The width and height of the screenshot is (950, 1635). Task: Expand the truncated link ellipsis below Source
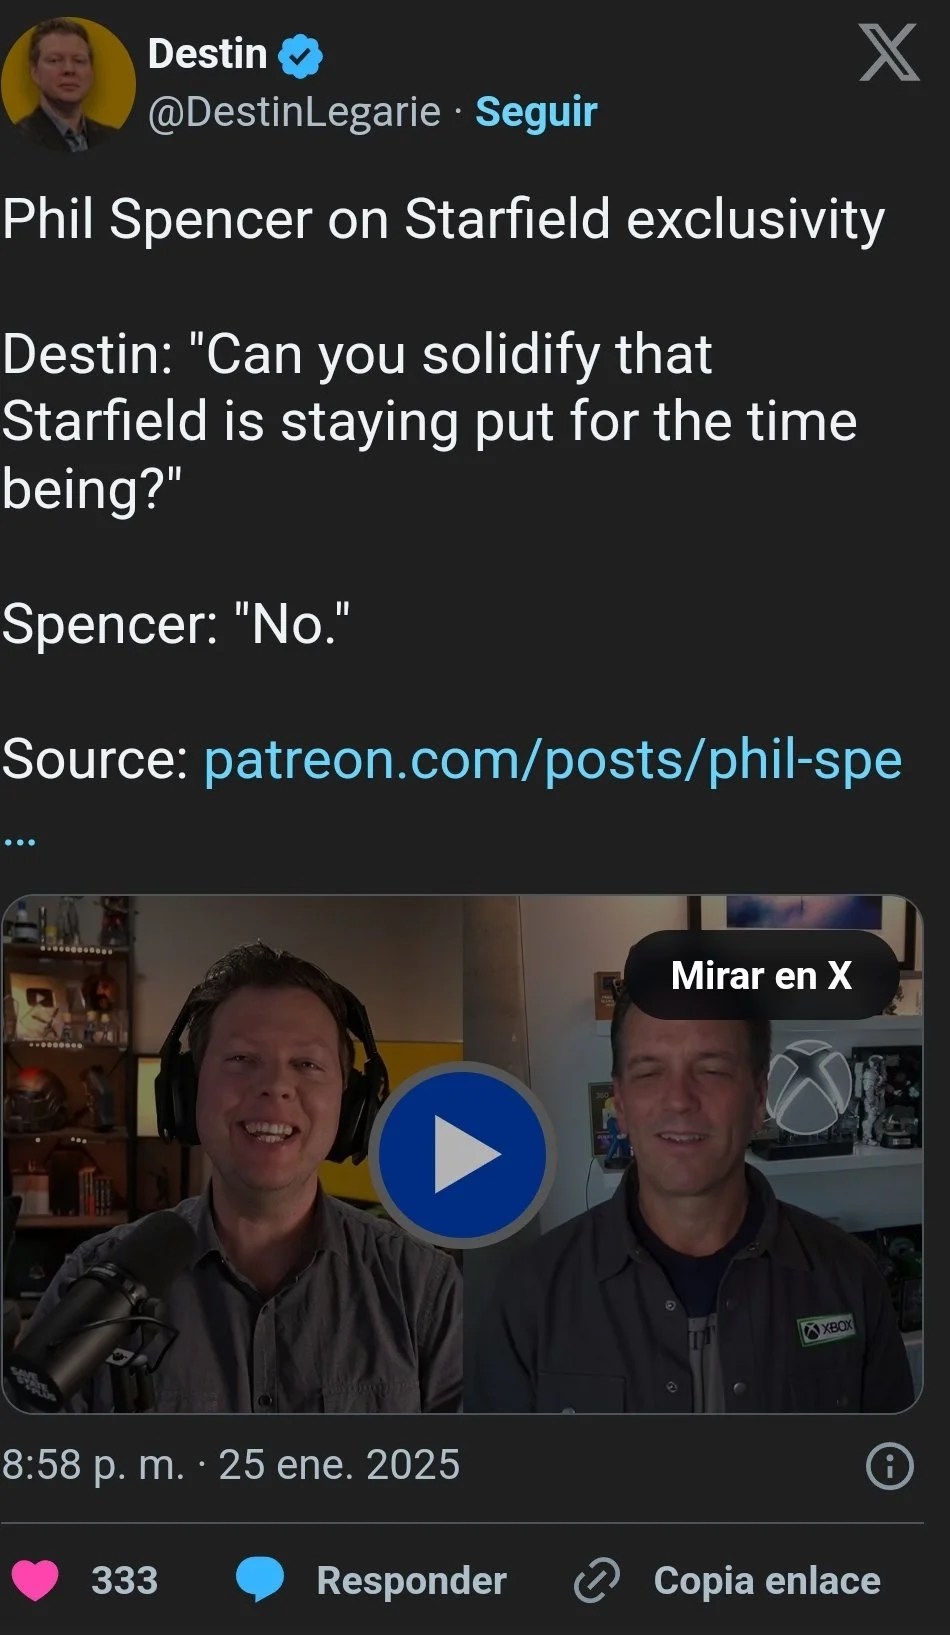click(x=19, y=841)
